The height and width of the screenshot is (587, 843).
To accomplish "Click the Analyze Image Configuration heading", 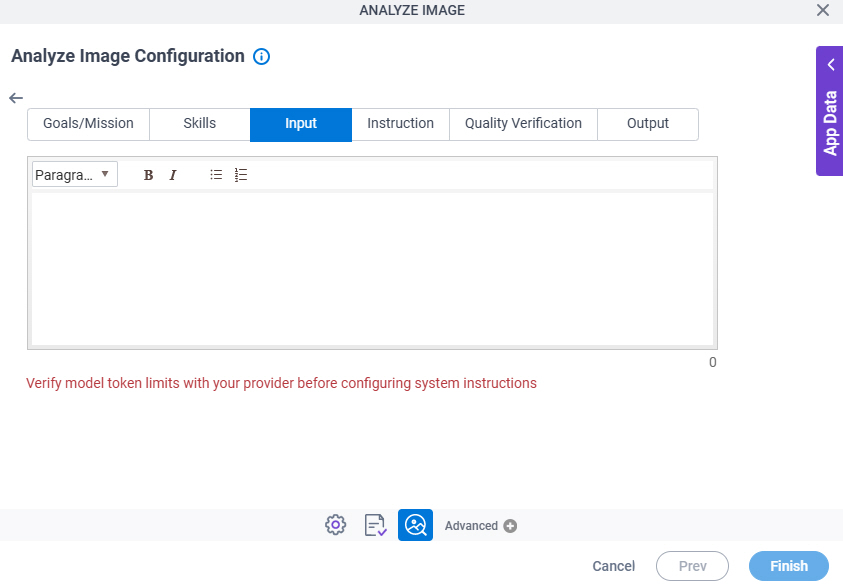I will pos(128,56).
